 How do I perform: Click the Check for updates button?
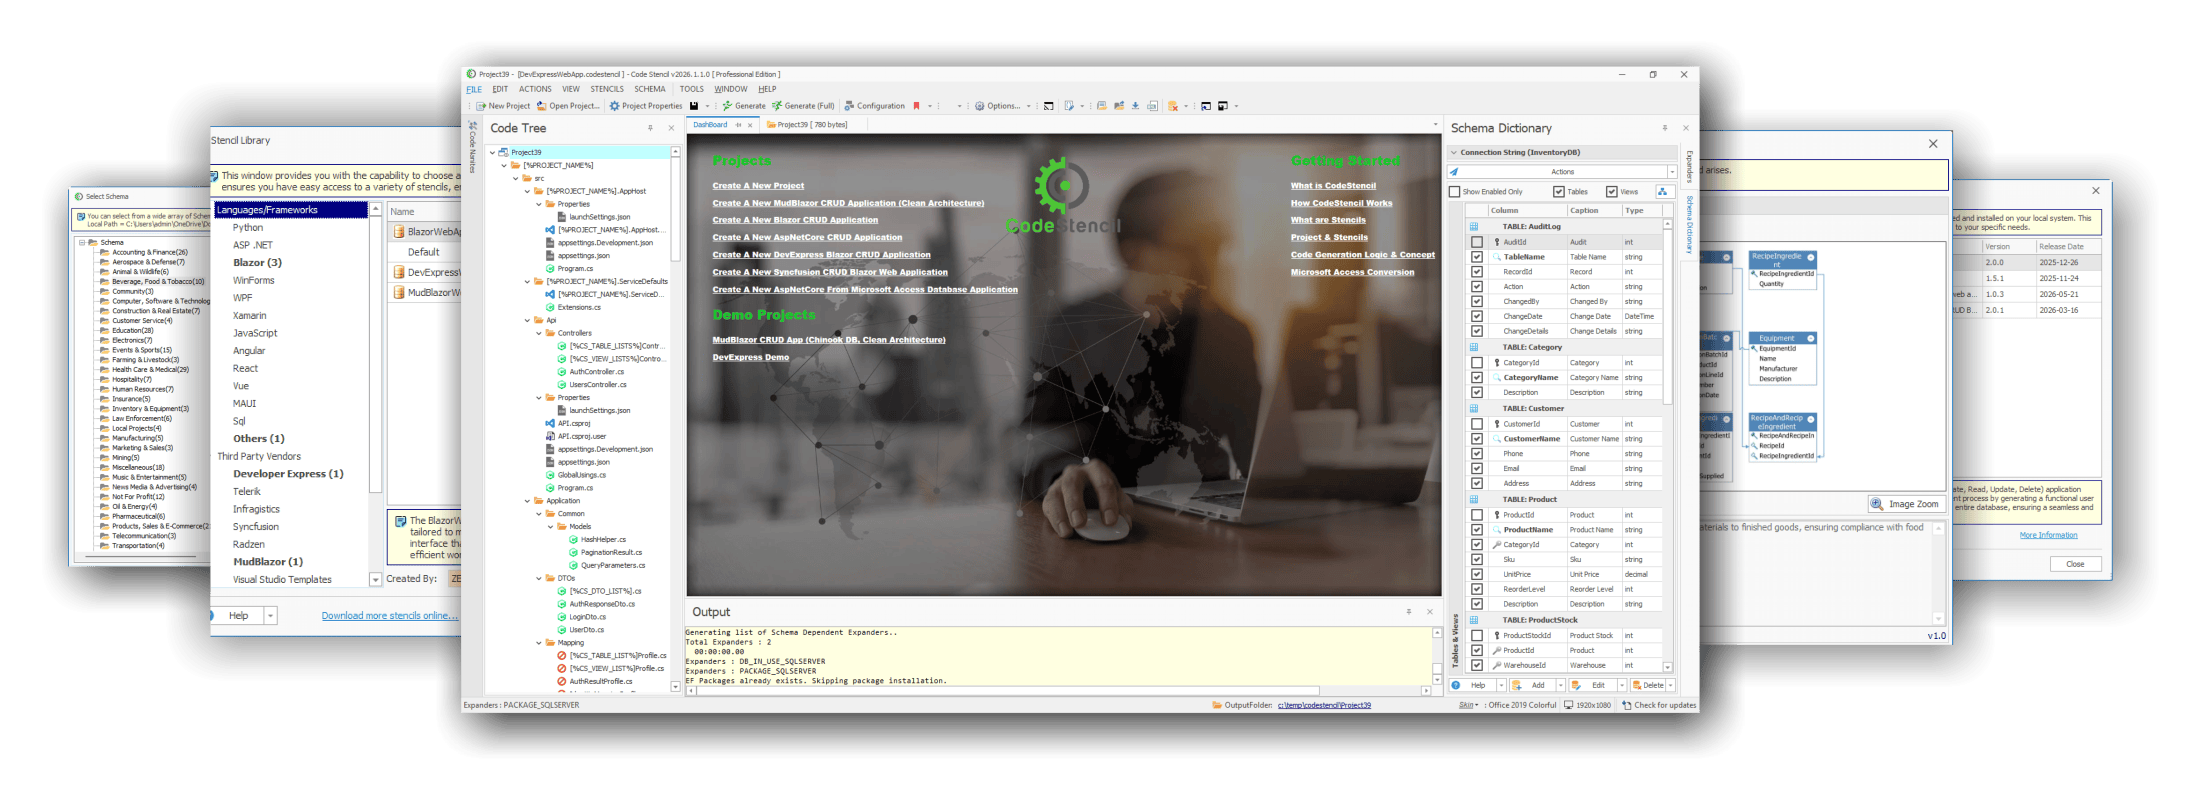point(1659,706)
